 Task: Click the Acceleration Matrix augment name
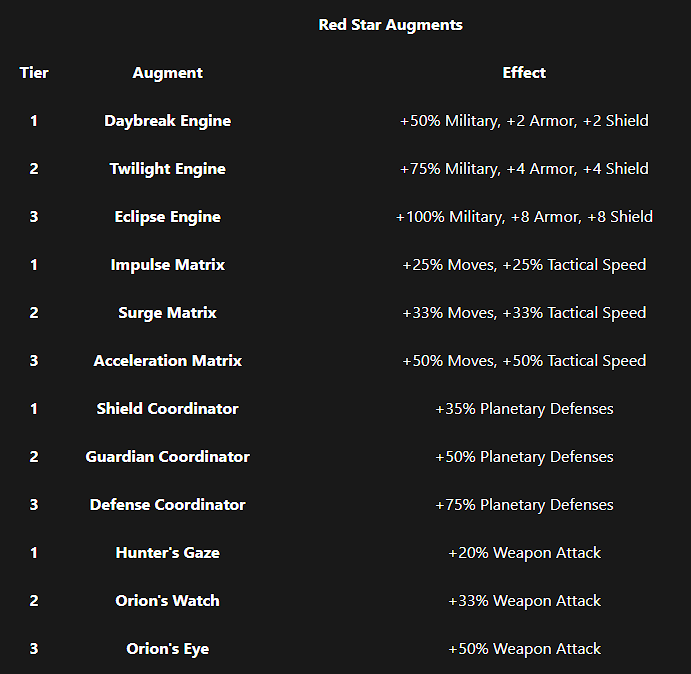167,360
